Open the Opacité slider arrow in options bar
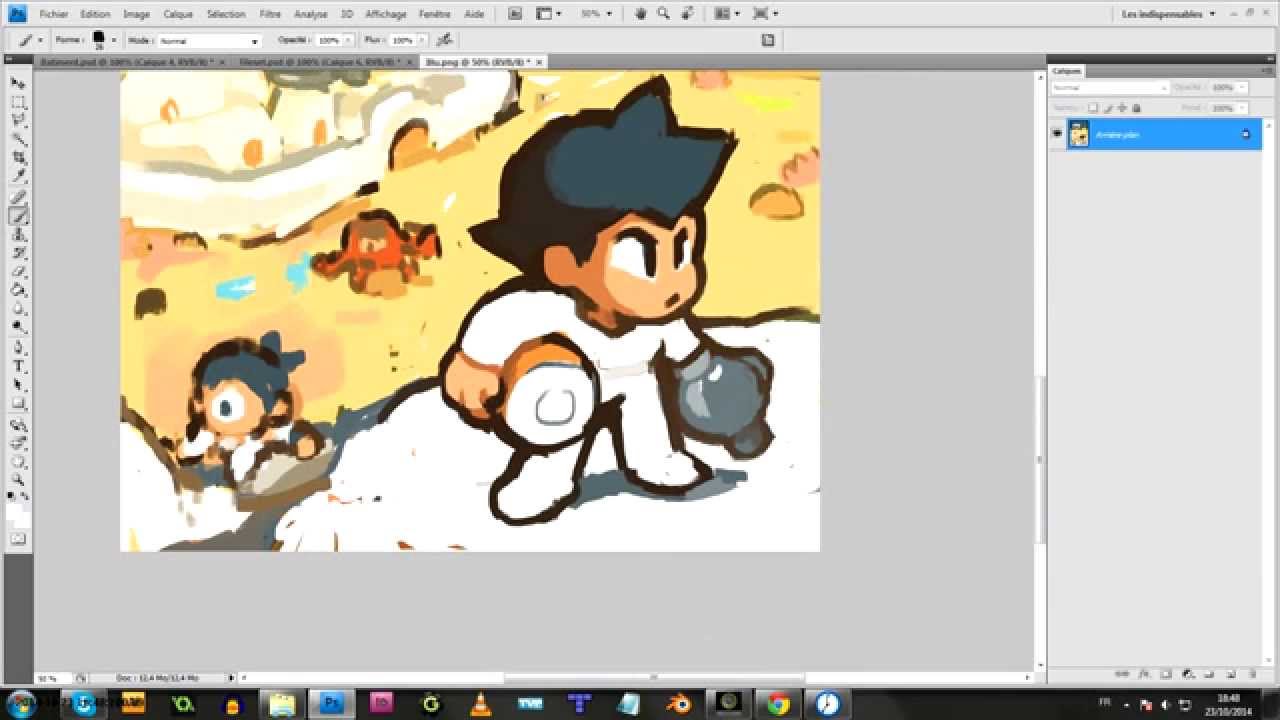The height and width of the screenshot is (720, 1280). tap(348, 41)
